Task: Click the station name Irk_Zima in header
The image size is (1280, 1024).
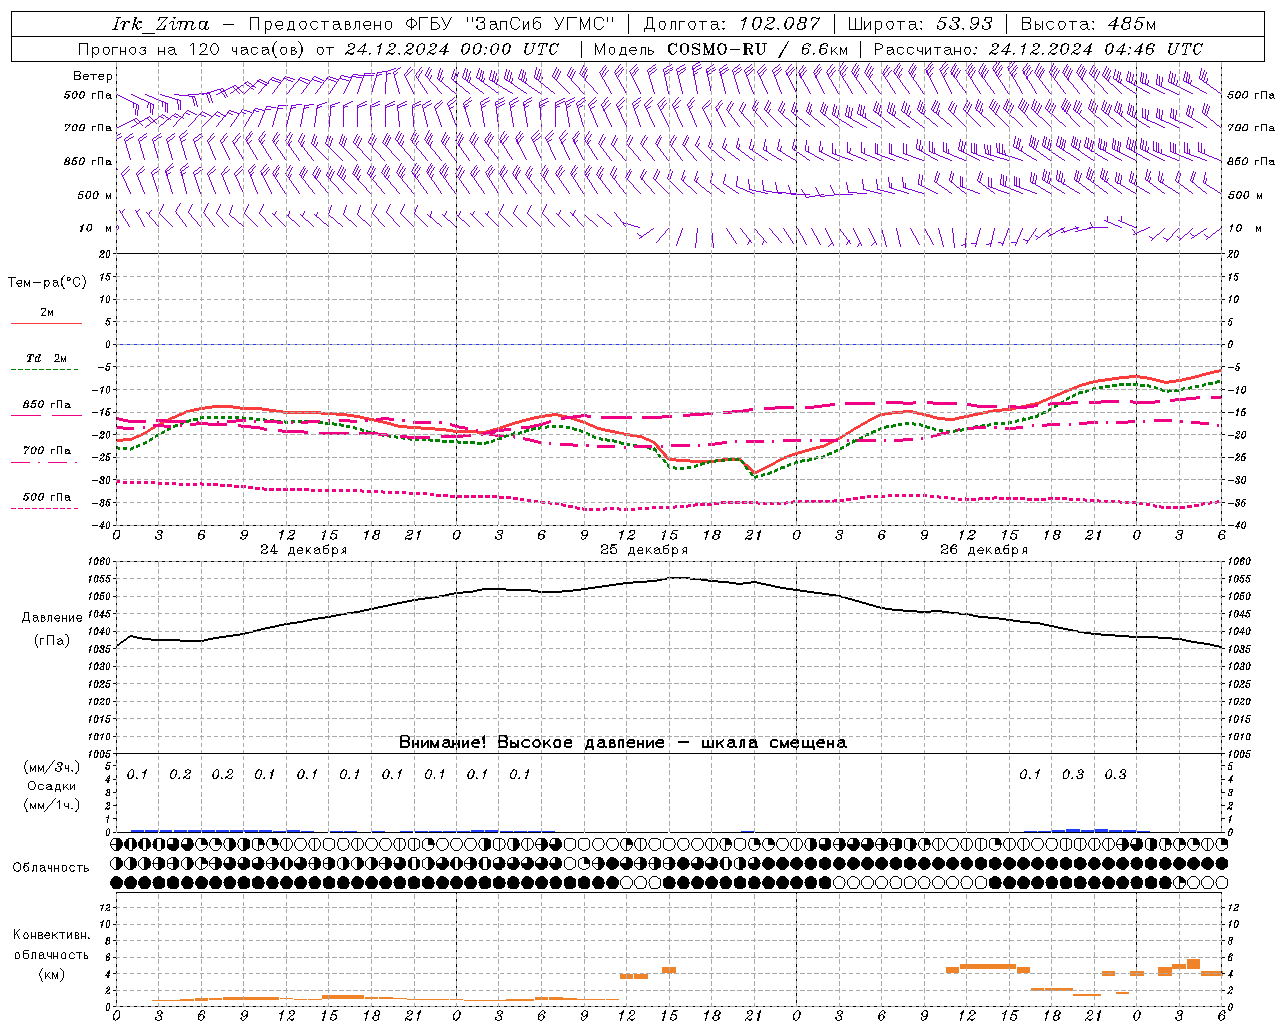Action: coord(161,24)
